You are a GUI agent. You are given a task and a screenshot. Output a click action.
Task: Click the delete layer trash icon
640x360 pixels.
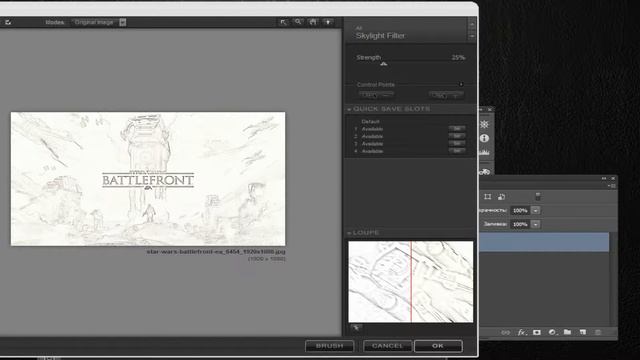point(598,333)
